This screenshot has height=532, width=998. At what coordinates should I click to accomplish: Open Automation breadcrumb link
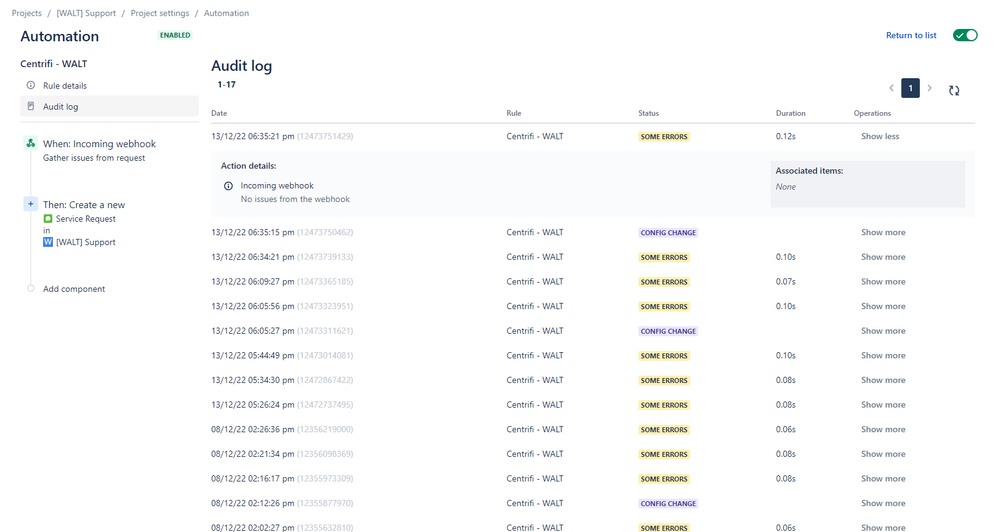click(227, 13)
